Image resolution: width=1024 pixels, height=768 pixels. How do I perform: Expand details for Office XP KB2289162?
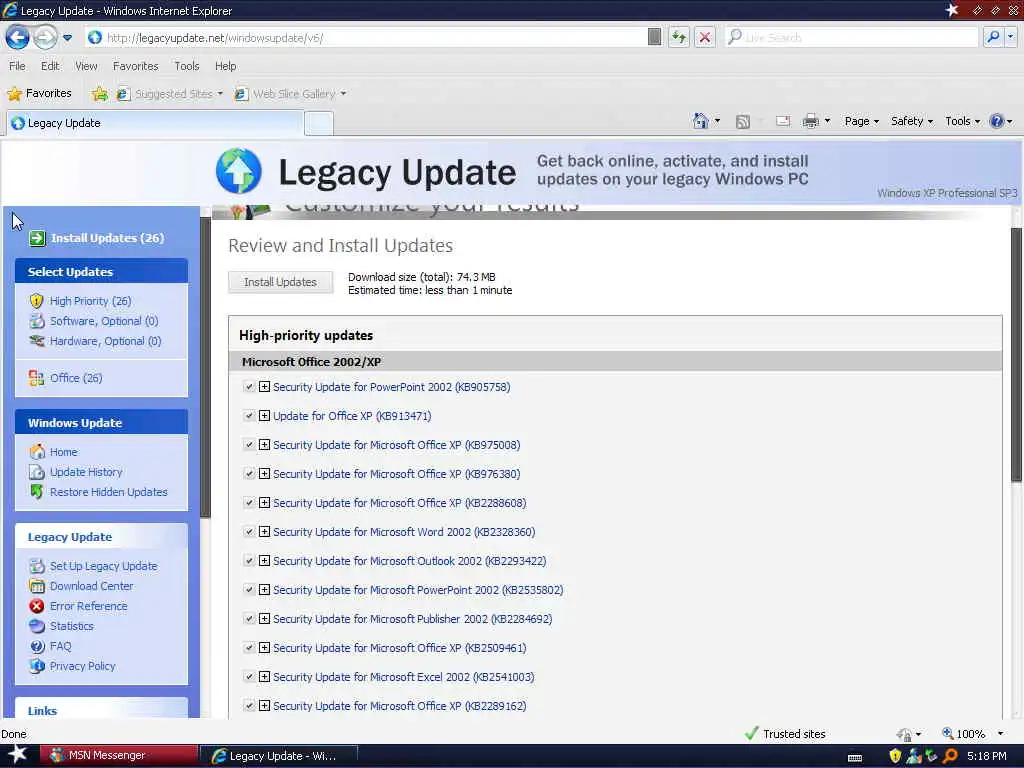(x=264, y=705)
